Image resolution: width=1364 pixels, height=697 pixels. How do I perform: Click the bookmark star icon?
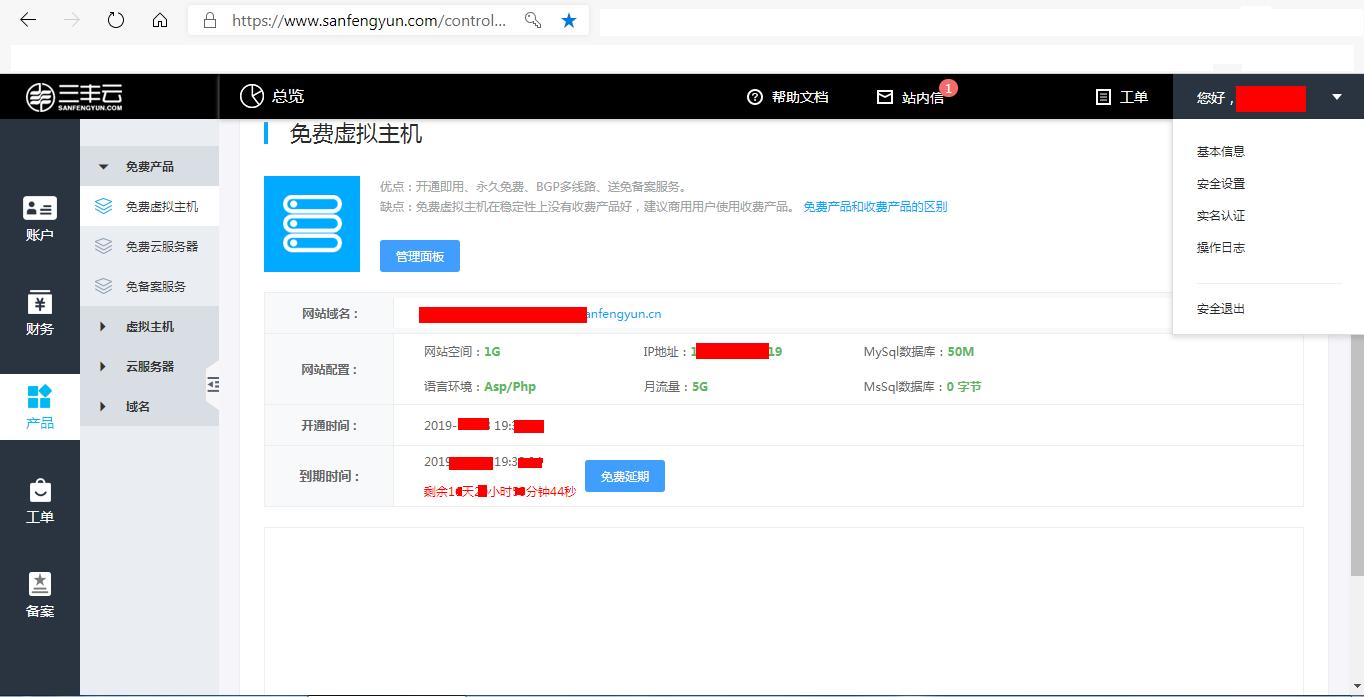pyautogui.click(x=569, y=20)
